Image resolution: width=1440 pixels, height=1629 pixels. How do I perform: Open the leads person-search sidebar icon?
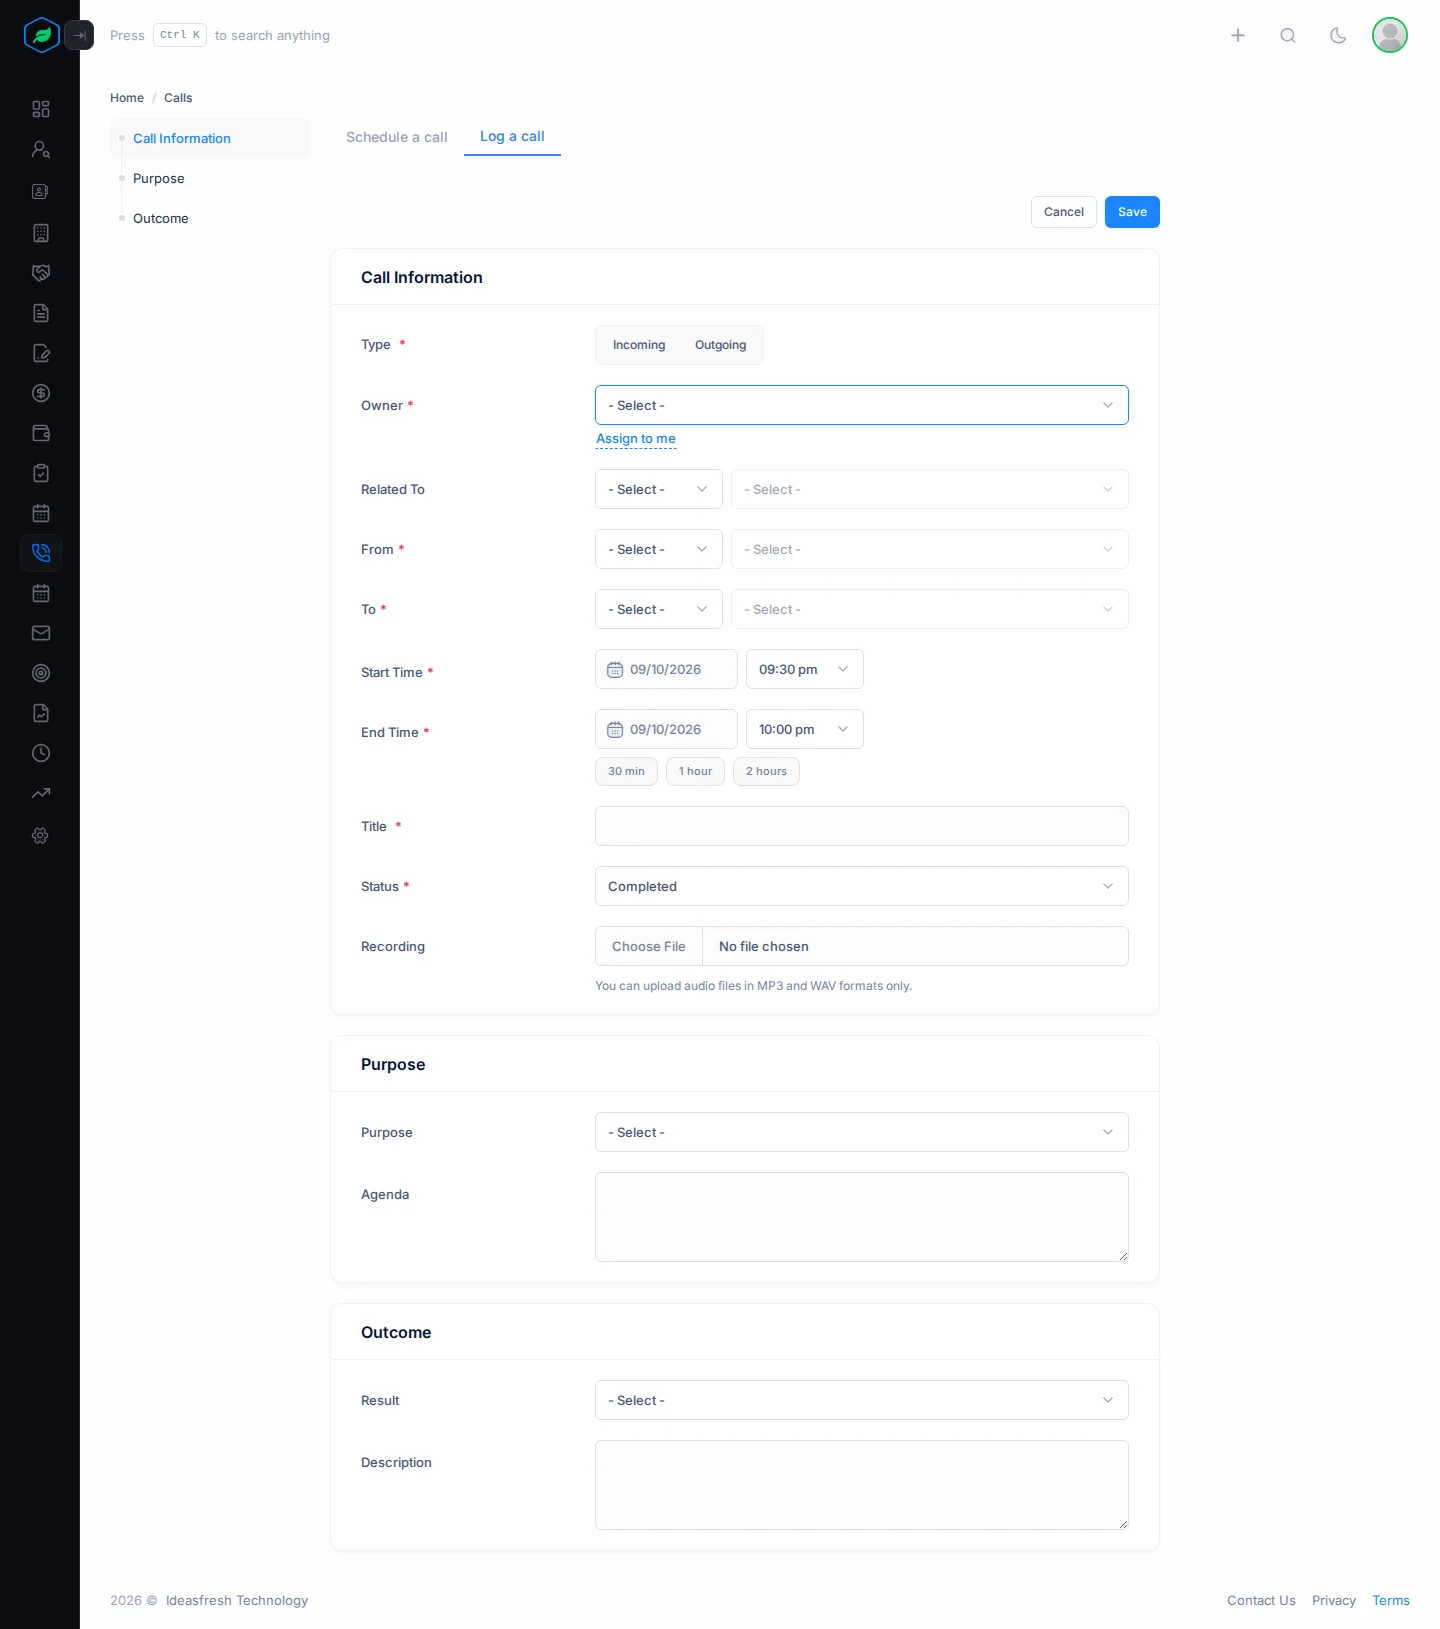coord(41,149)
